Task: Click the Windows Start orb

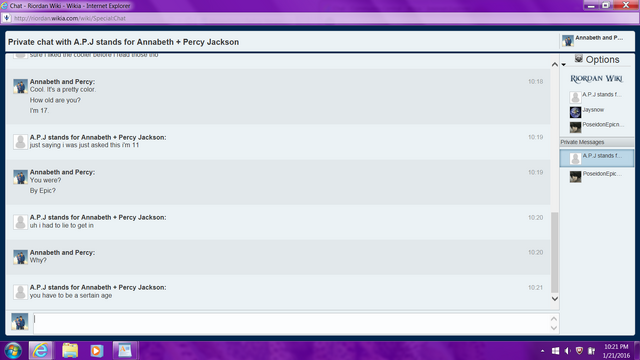Action: [x=13, y=351]
